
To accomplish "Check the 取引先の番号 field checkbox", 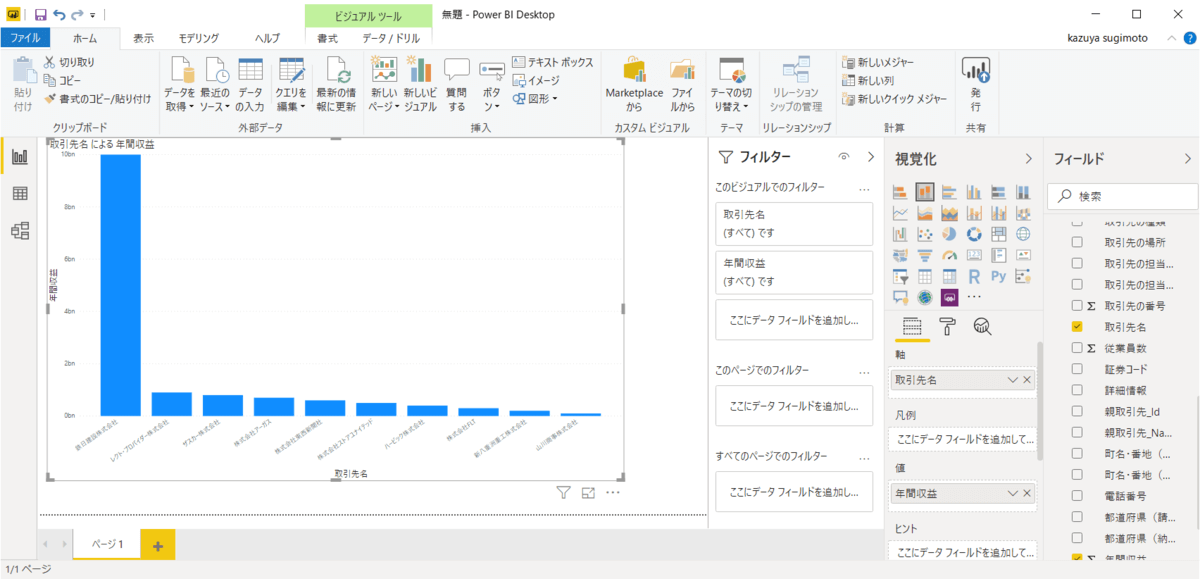I will pyautogui.click(x=1077, y=305).
